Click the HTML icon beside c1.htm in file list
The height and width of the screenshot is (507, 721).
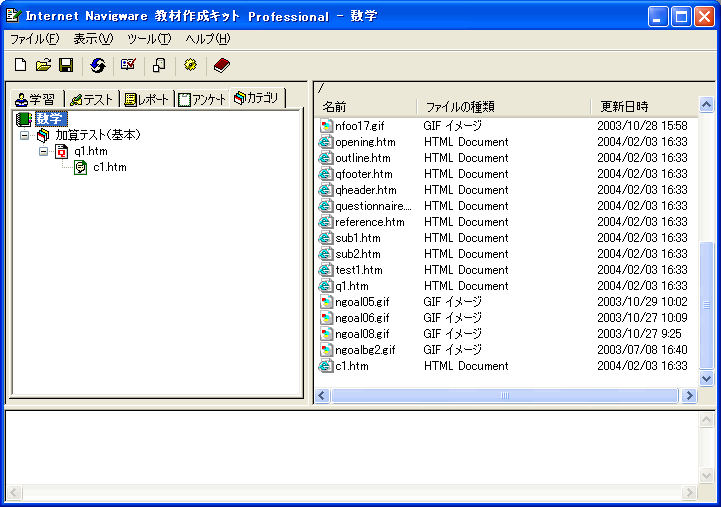(x=326, y=366)
